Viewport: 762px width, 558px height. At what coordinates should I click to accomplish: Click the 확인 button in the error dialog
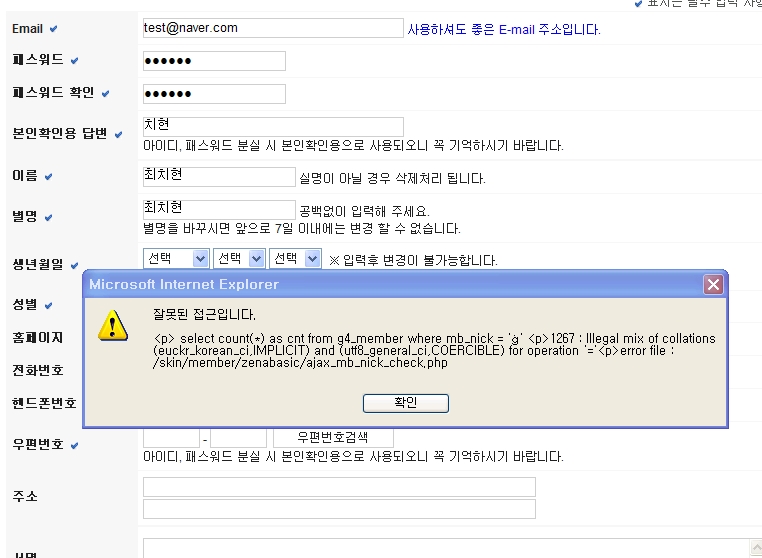[x=405, y=403]
